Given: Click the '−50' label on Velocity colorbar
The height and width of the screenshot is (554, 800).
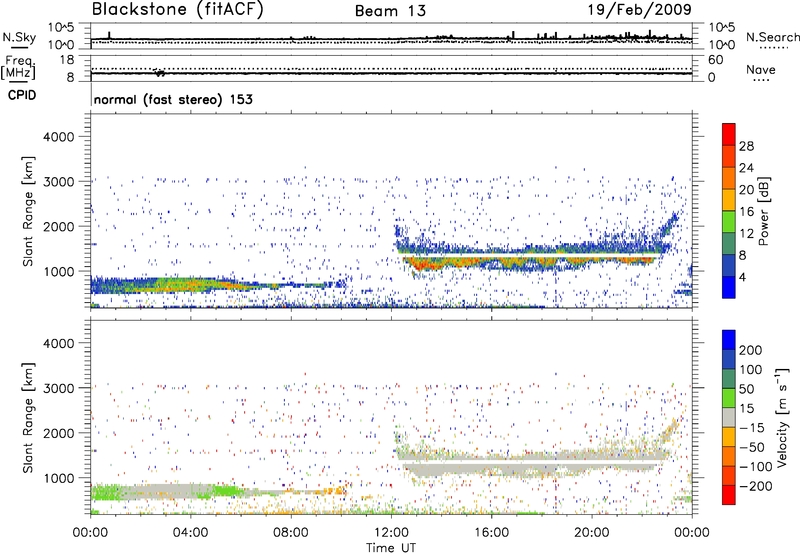Looking at the screenshot, I should [x=753, y=447].
